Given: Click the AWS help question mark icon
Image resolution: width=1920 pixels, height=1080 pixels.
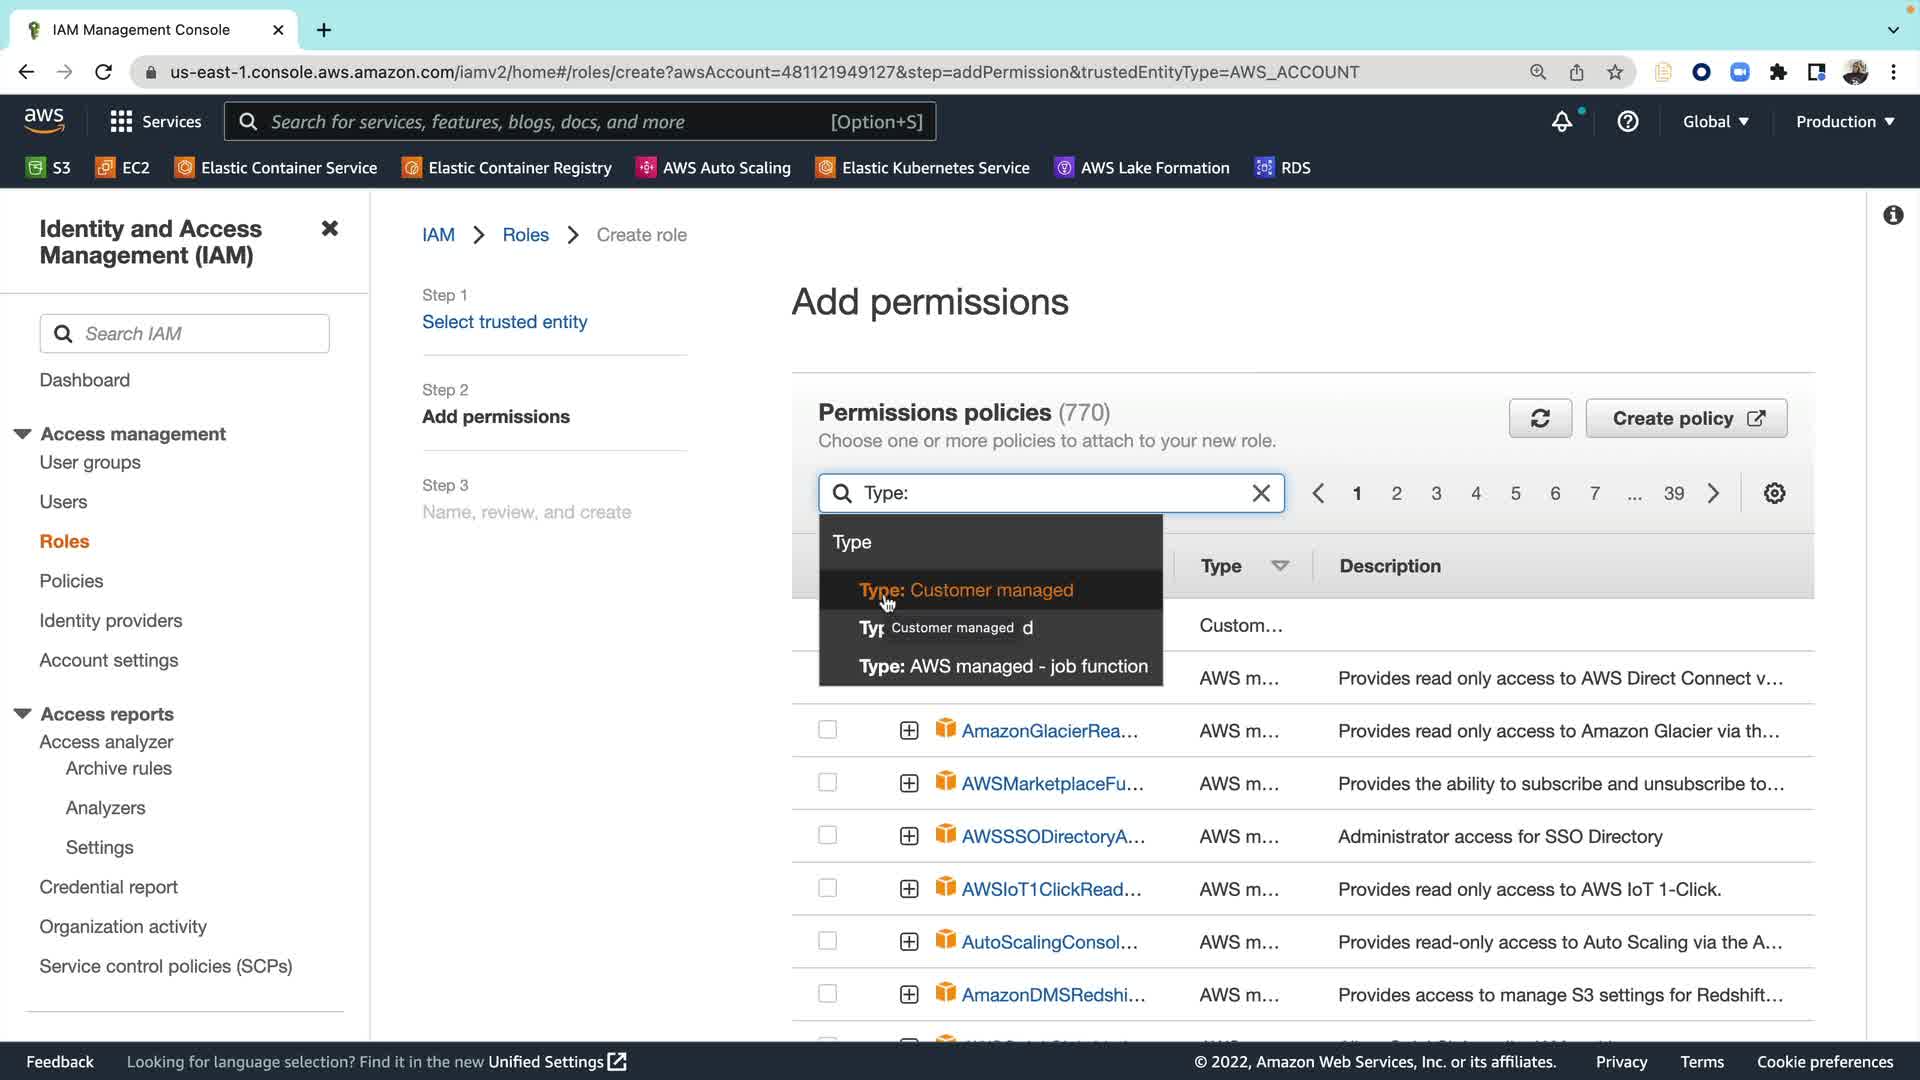Looking at the screenshot, I should pyautogui.click(x=1628, y=122).
